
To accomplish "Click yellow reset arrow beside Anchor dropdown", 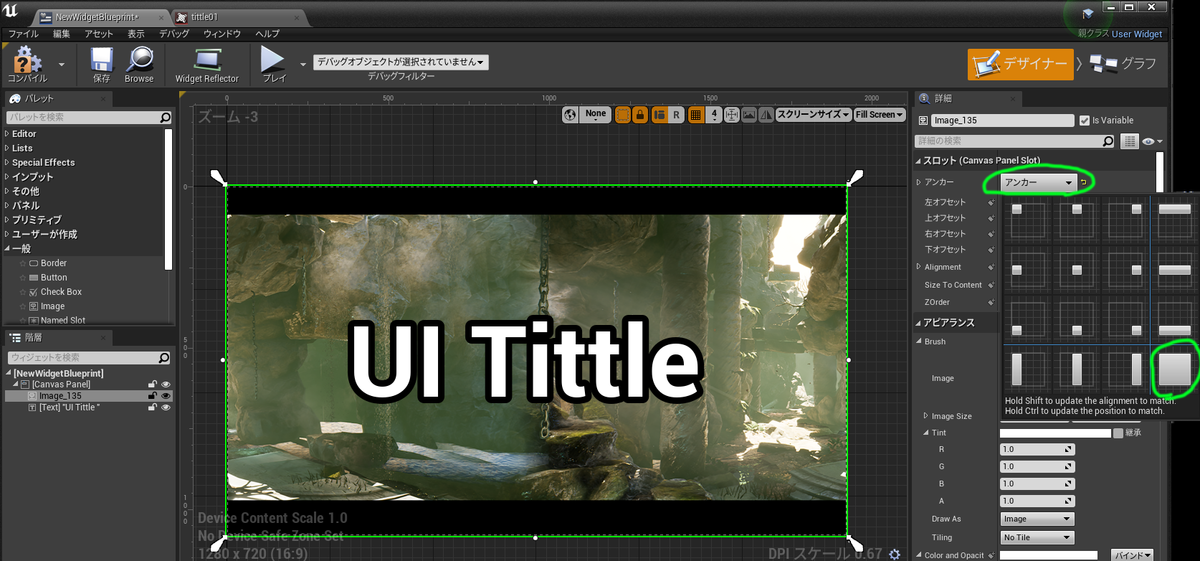I will click(1085, 183).
